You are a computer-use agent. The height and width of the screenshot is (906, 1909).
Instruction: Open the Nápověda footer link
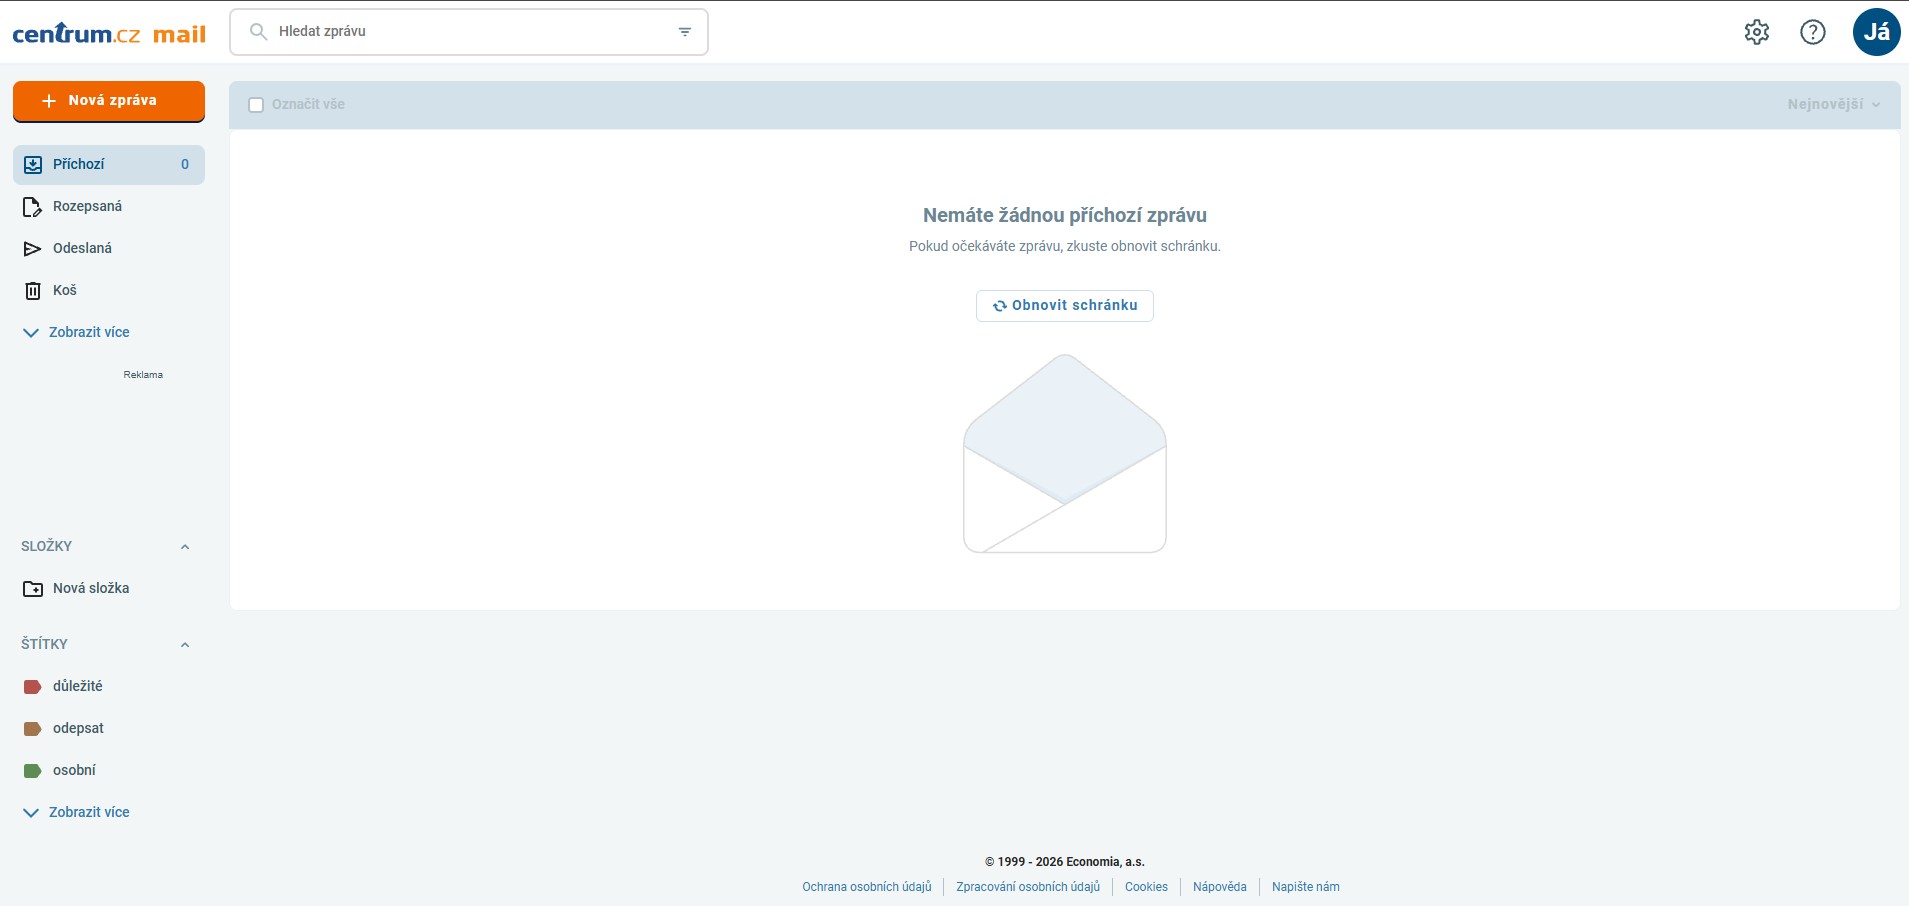1219,887
